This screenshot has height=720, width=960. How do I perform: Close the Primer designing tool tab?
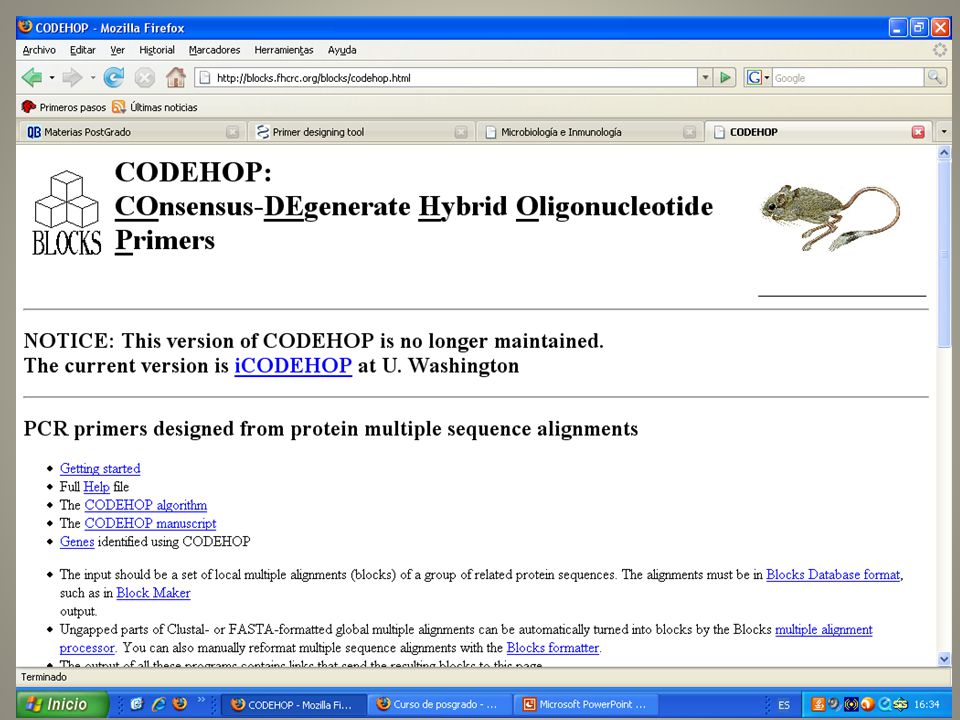tap(461, 132)
